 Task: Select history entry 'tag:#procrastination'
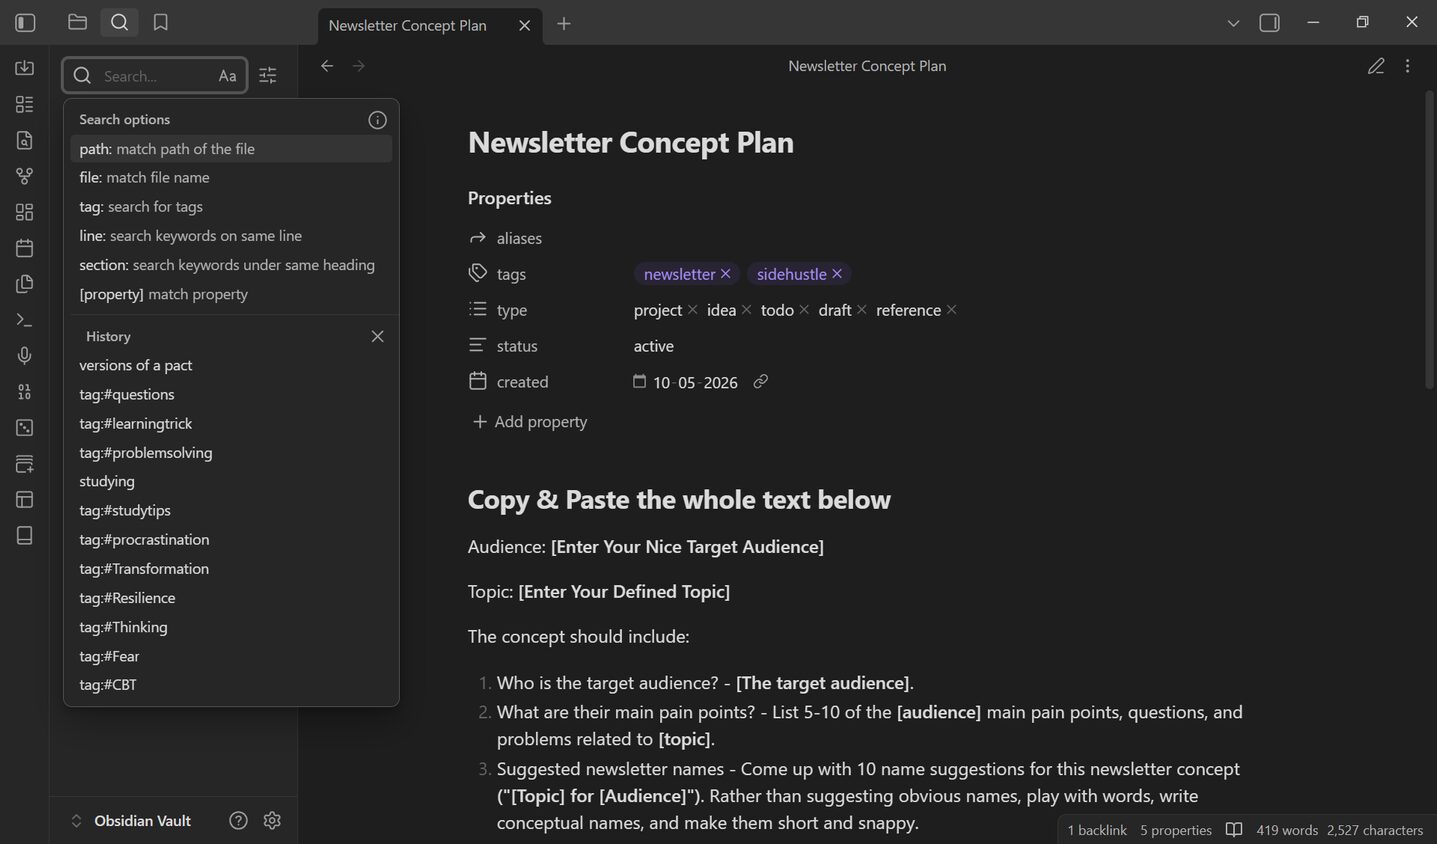[x=231, y=540]
